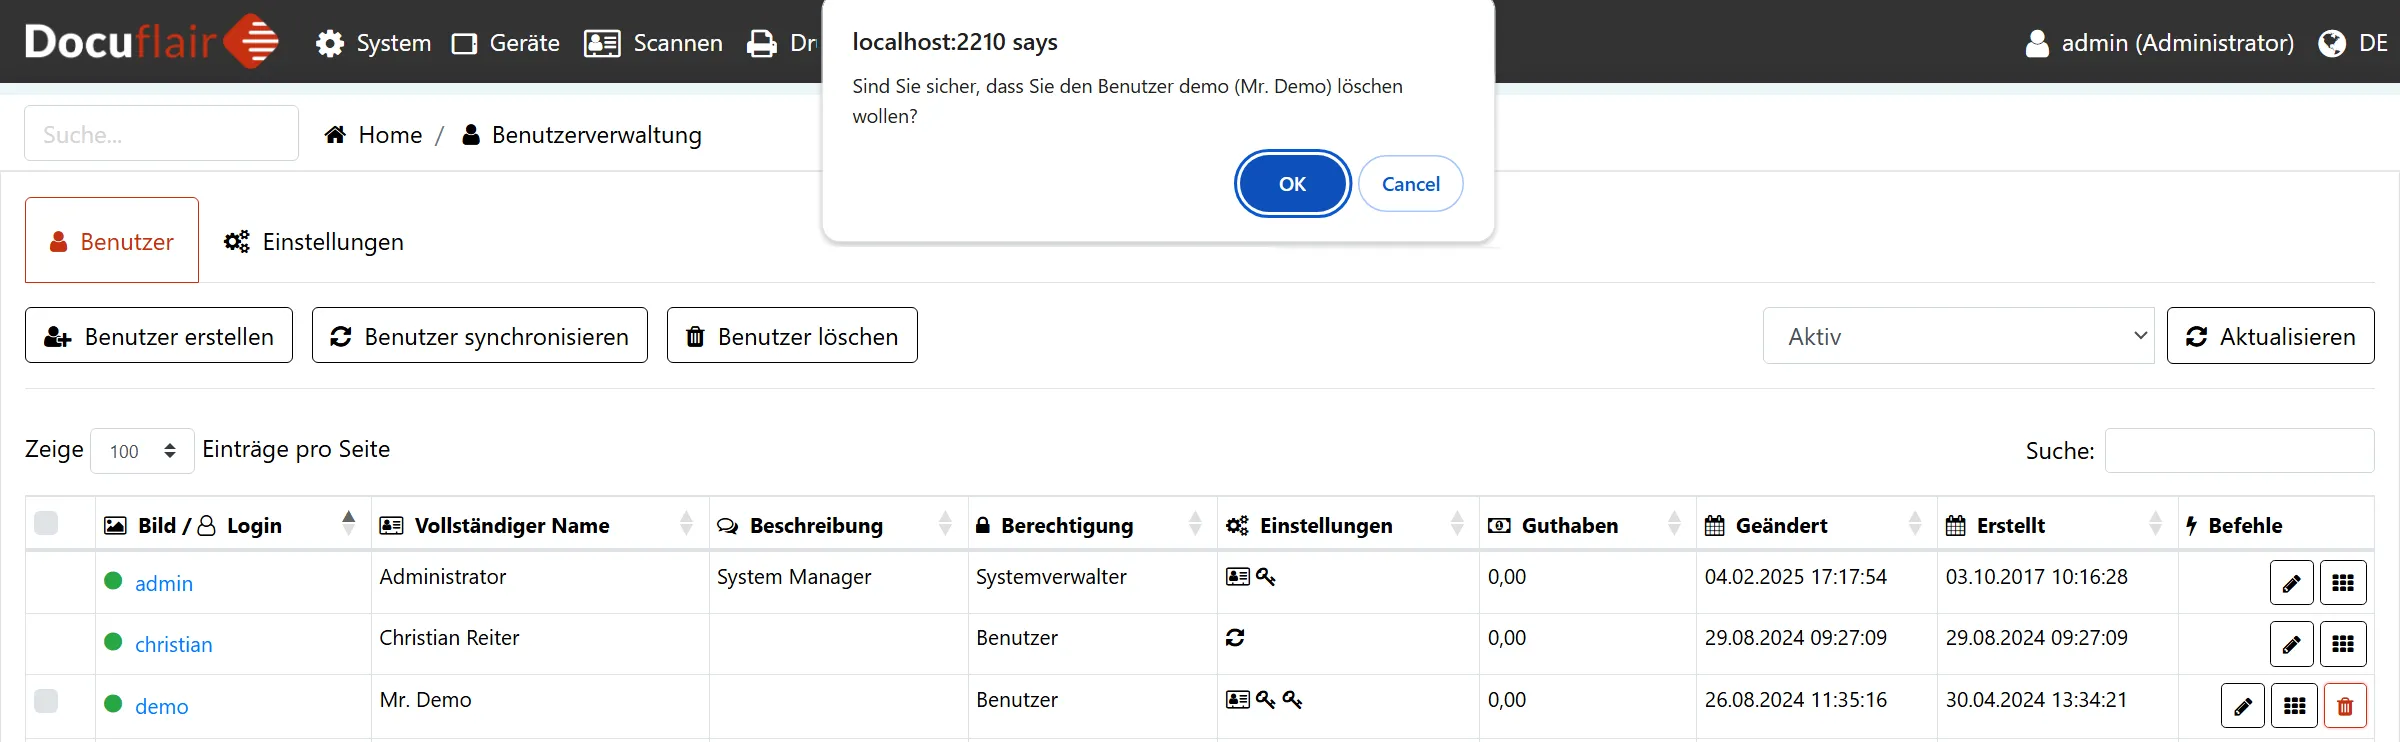Open the Aktiv status filter dropdown
2400x742 pixels.
click(1957, 336)
